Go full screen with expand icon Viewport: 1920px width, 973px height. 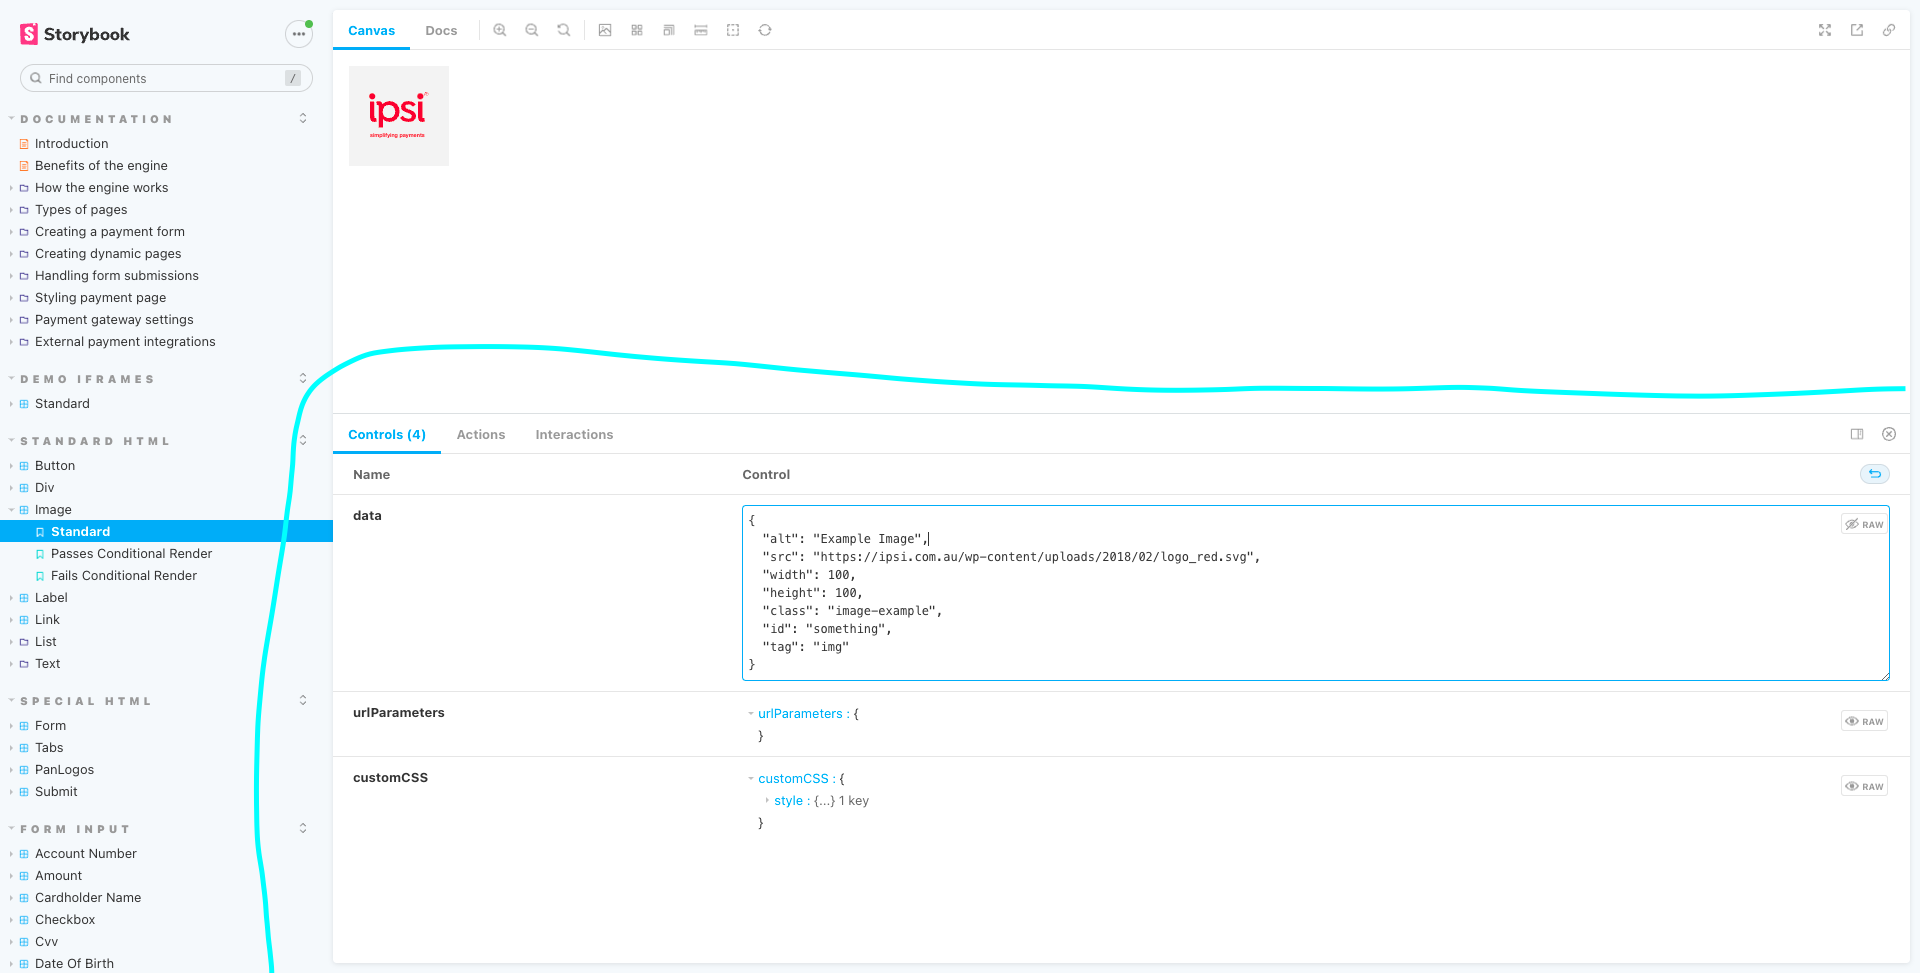(x=1825, y=30)
